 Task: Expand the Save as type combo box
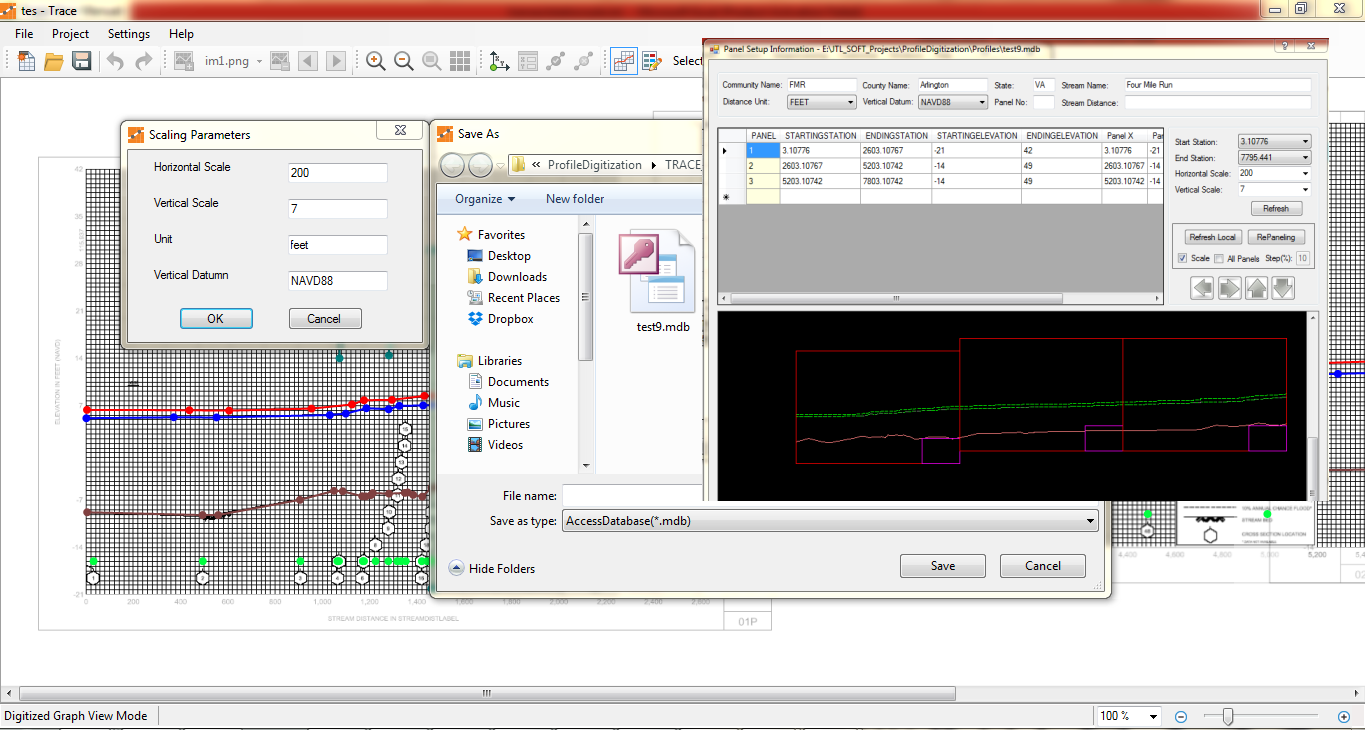[x=1089, y=521]
